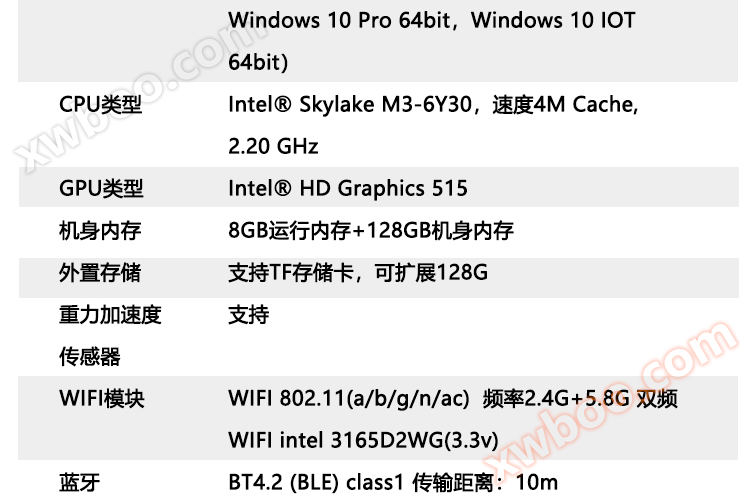Click the WIFI模块 row label

pos(102,399)
